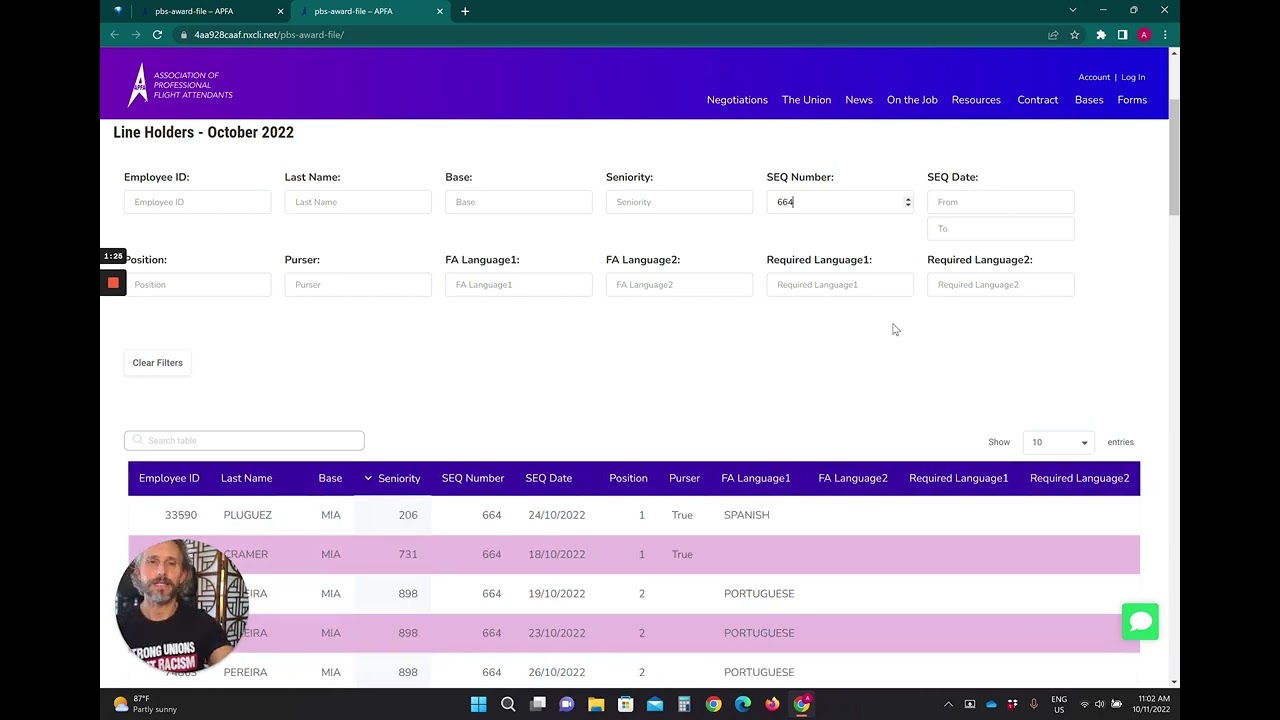Click SEQ Number field spinner arrows
The width and height of the screenshot is (1280, 720).
tap(908, 202)
